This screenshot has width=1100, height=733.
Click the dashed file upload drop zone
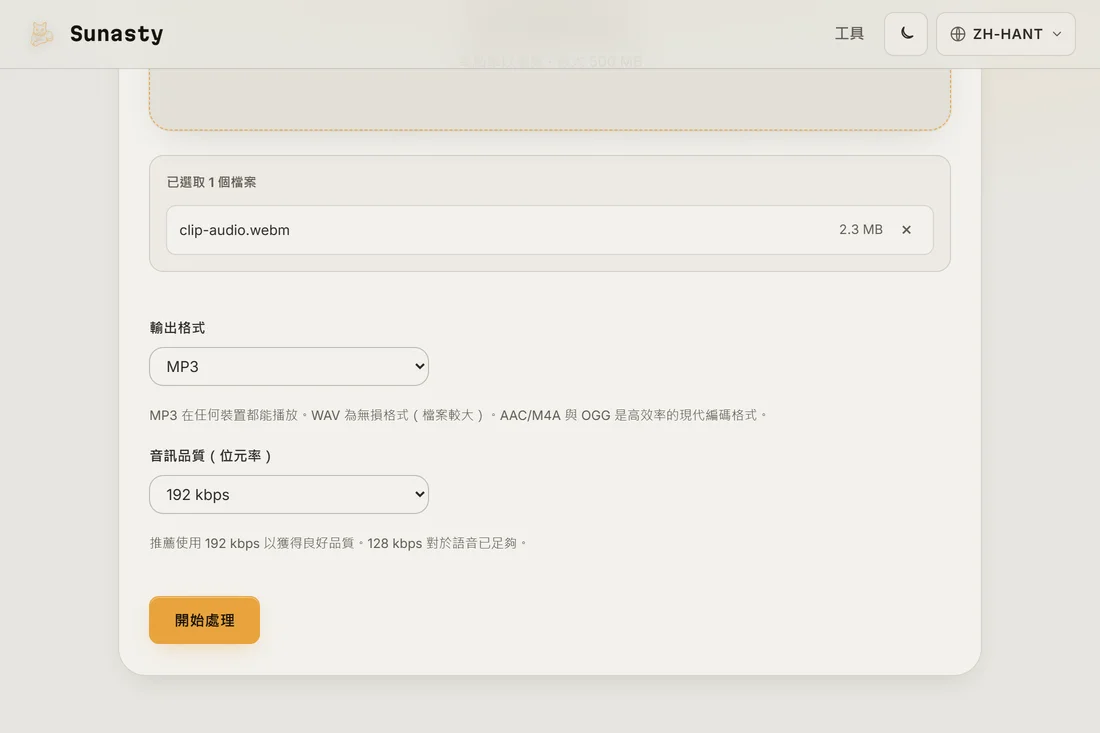click(x=550, y=98)
